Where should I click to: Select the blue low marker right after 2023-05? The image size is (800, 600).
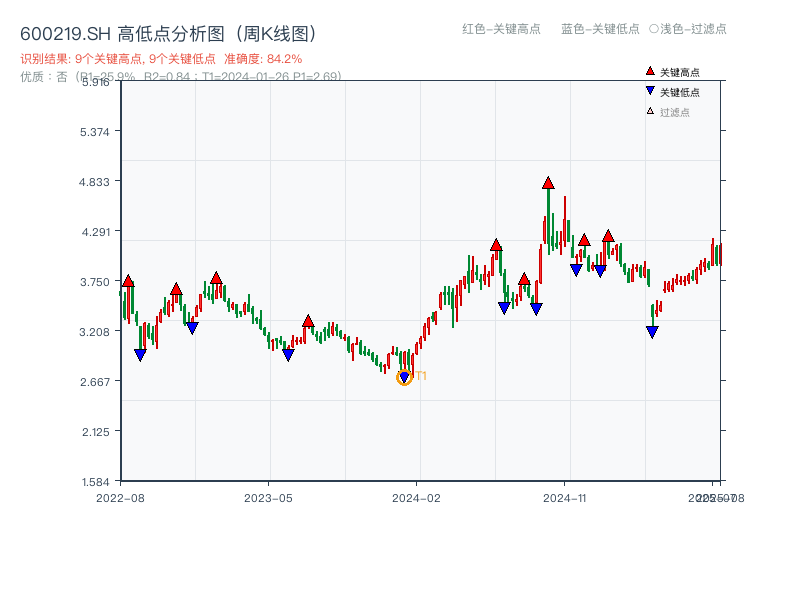(288, 355)
